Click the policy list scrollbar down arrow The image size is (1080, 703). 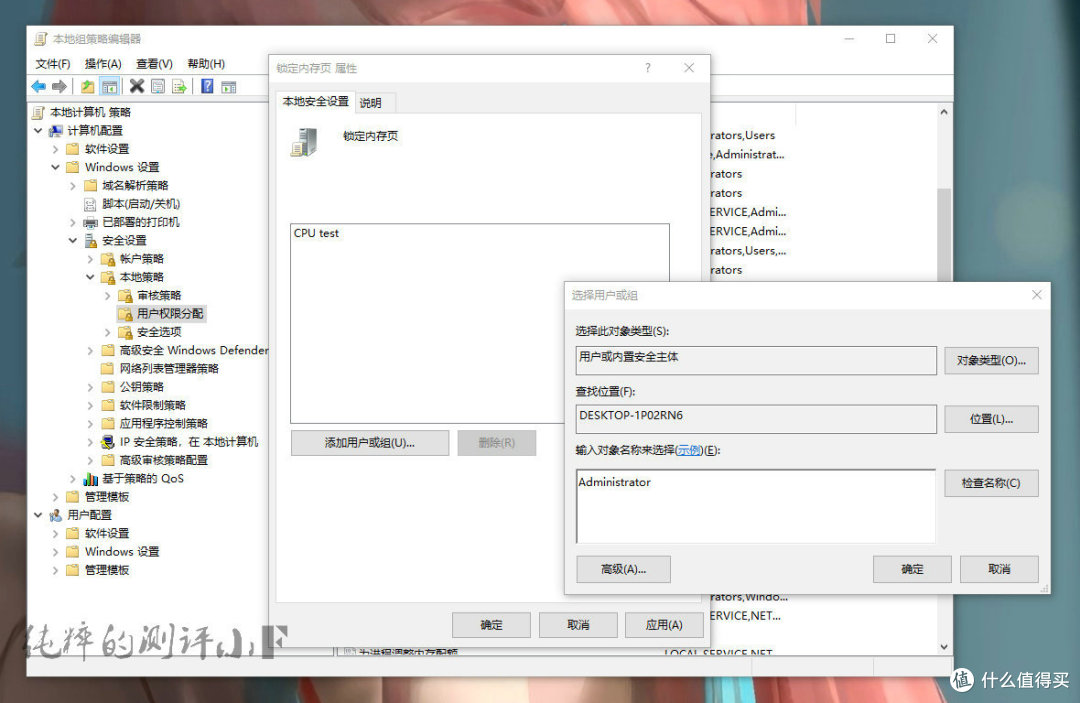pos(944,647)
